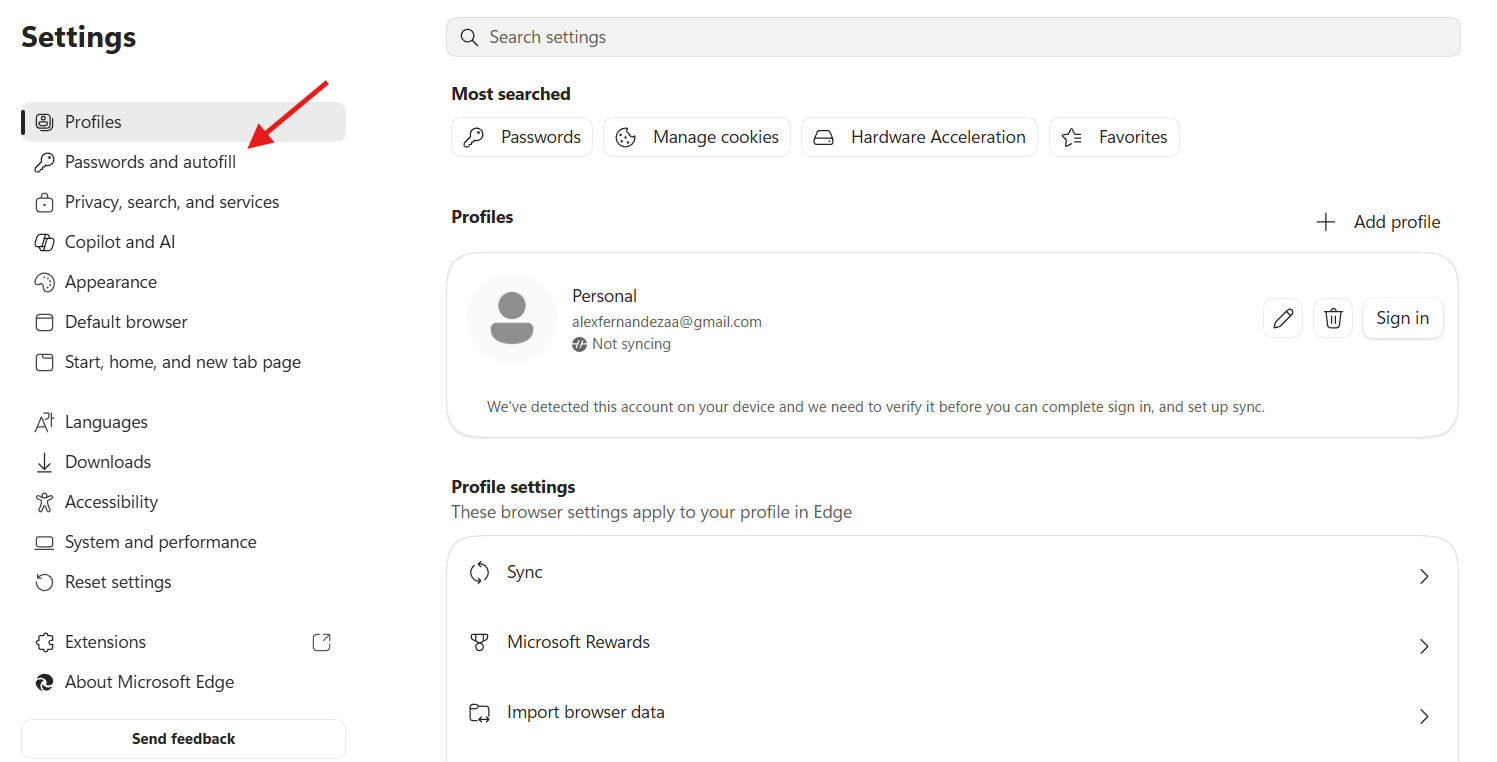The width and height of the screenshot is (1497, 762).
Task: Select Appearance in the sidebar
Action: click(x=184, y=282)
